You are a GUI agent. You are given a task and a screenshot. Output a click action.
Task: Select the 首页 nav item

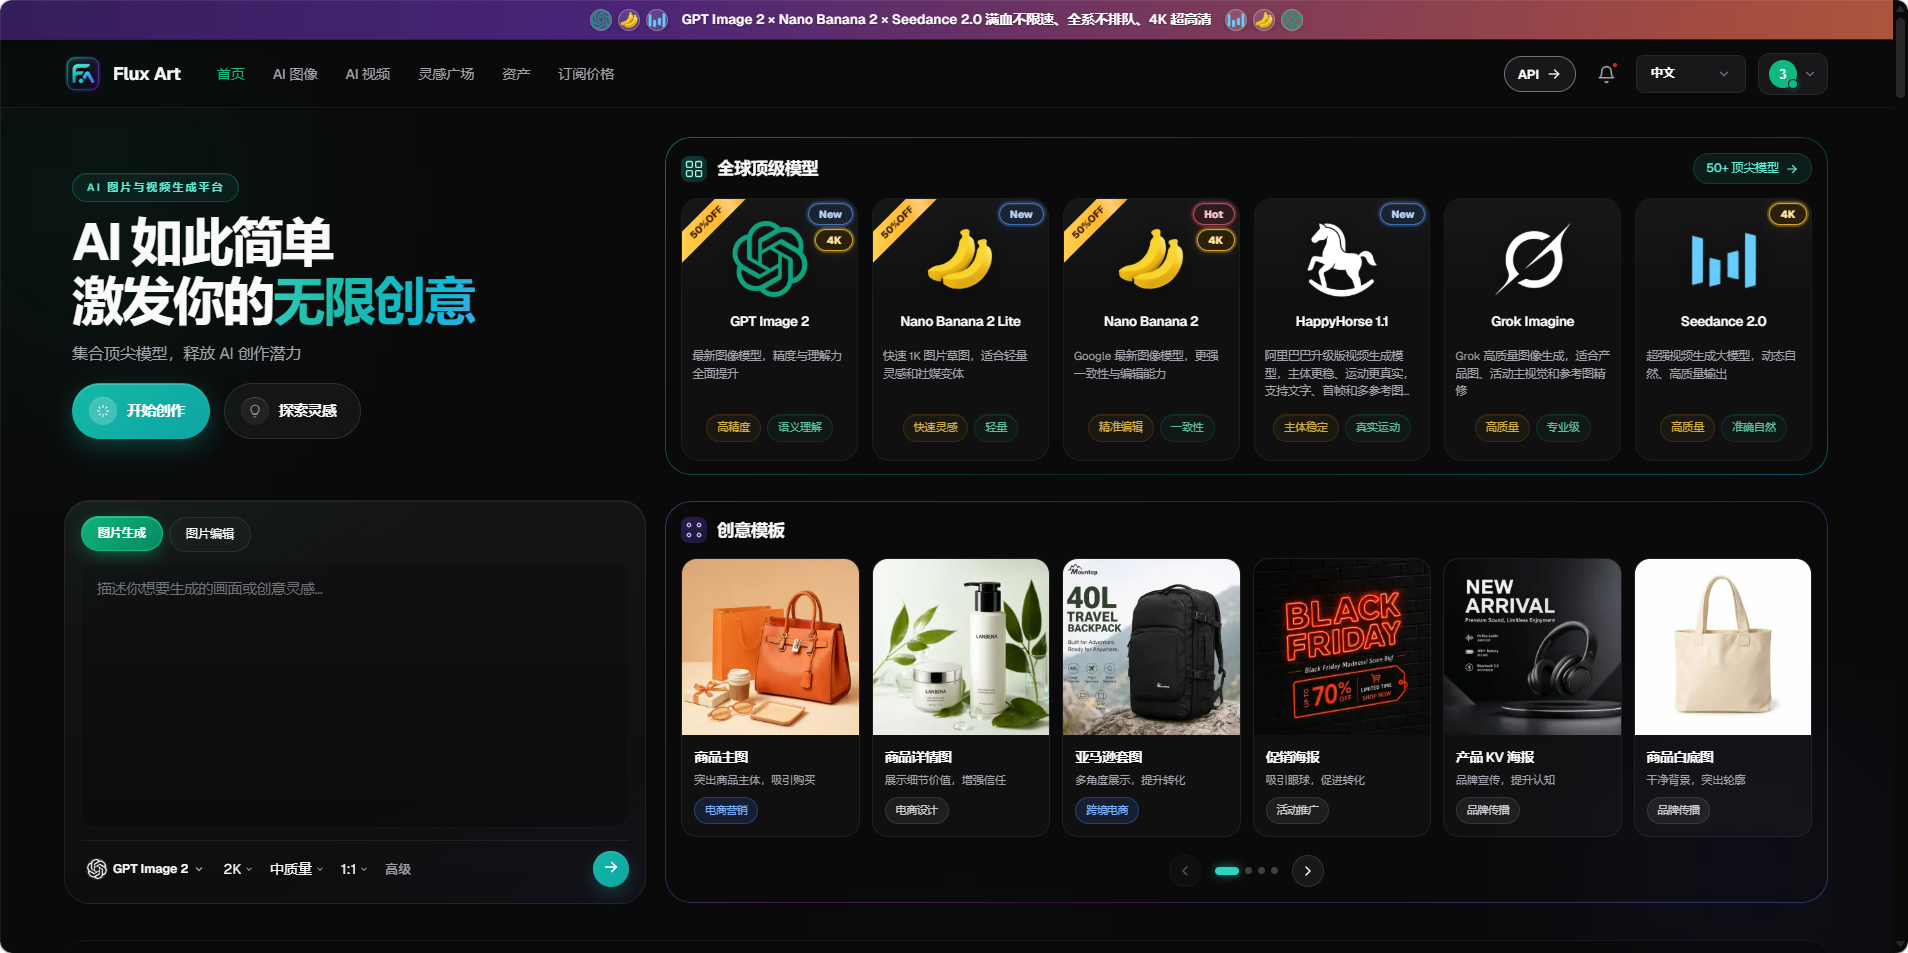tap(231, 74)
